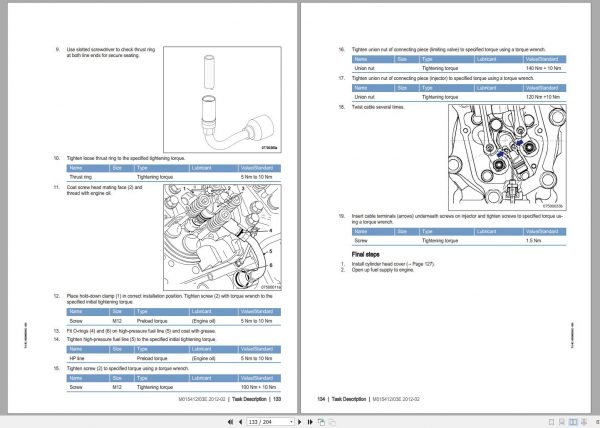Go to the previous page arrow

pos(240,422)
